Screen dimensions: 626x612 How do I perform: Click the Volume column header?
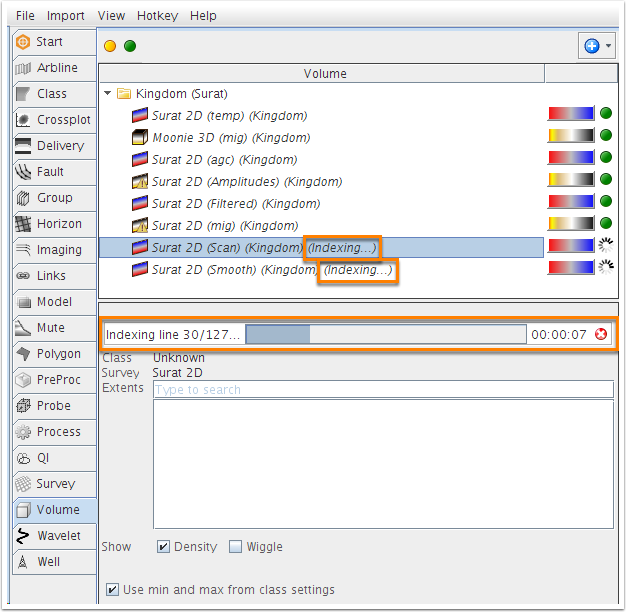click(x=322, y=73)
